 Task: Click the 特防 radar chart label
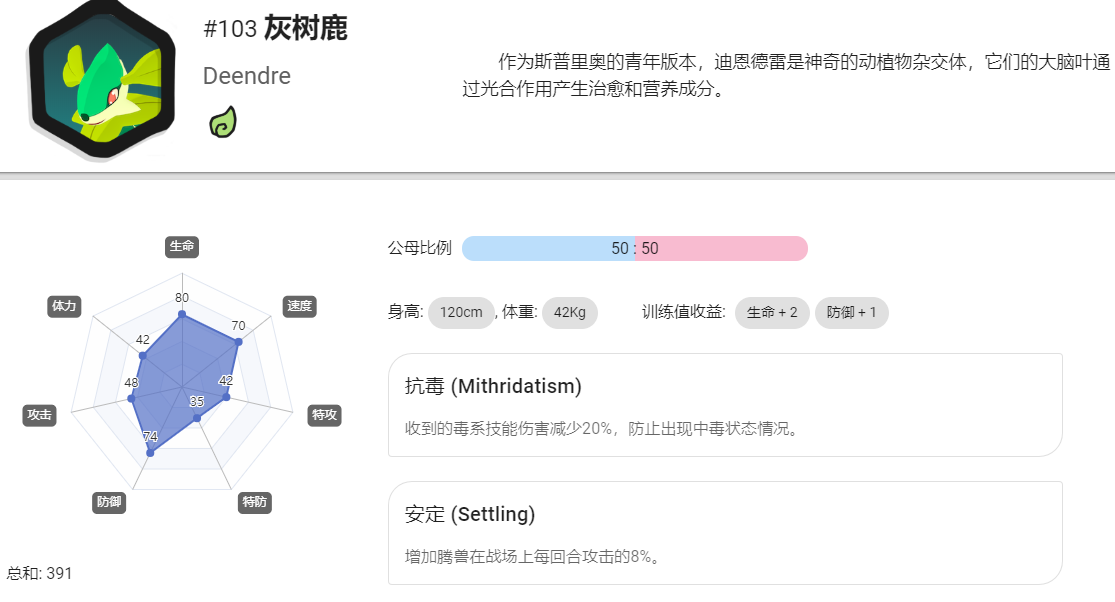pos(255,502)
